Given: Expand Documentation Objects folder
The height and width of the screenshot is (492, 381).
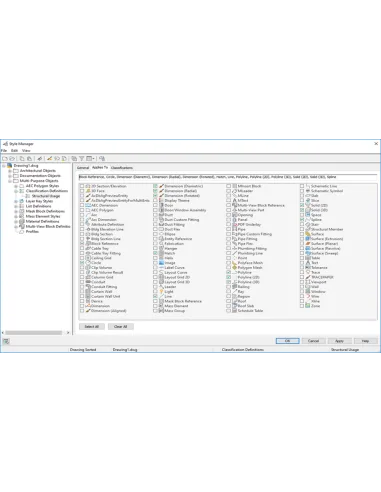Looking at the screenshot, I should pos(10,176).
